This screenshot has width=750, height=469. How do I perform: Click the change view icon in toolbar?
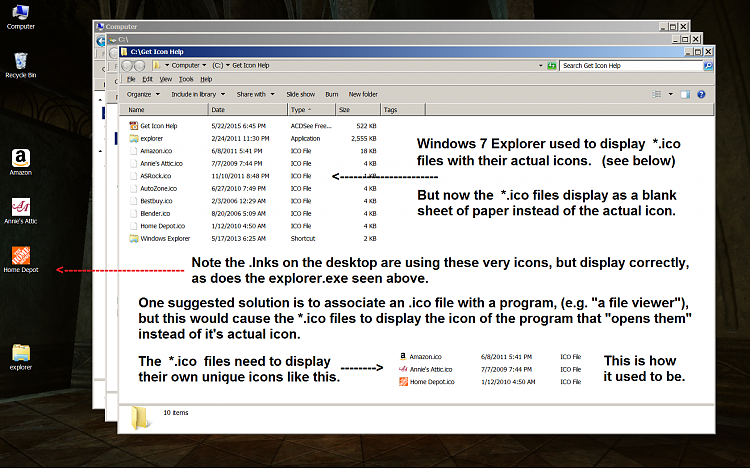[657, 94]
